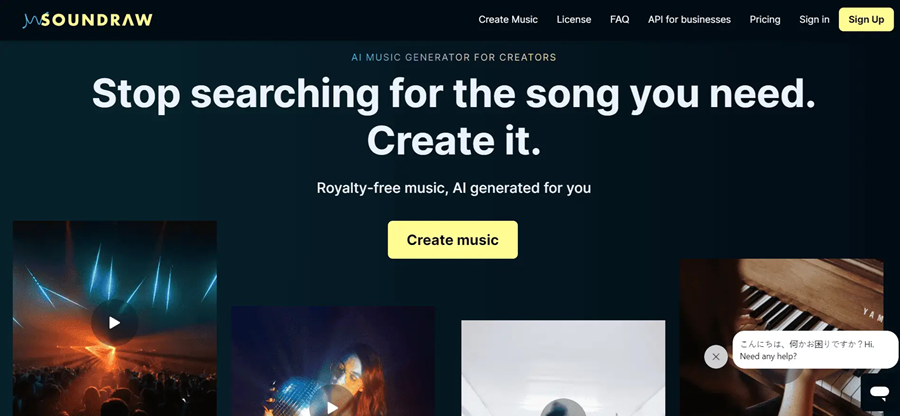View the Pricing page
900x416 pixels.
(x=765, y=20)
